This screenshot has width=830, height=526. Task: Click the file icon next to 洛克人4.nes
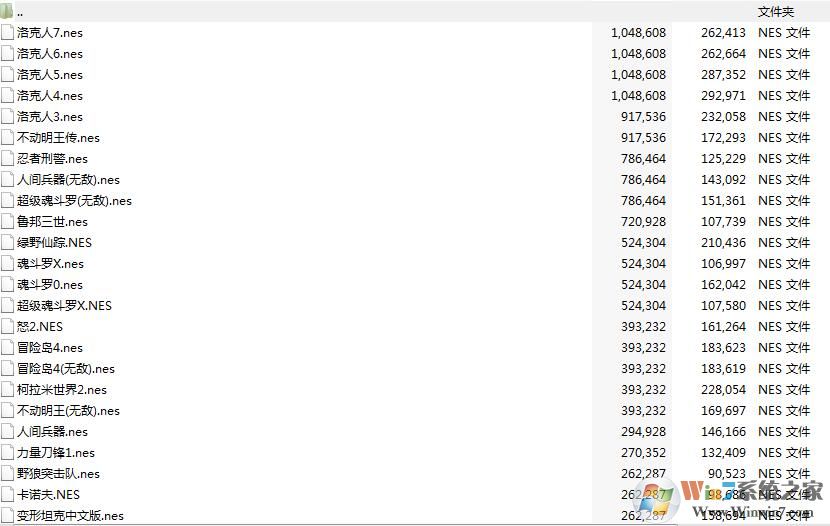[7, 95]
